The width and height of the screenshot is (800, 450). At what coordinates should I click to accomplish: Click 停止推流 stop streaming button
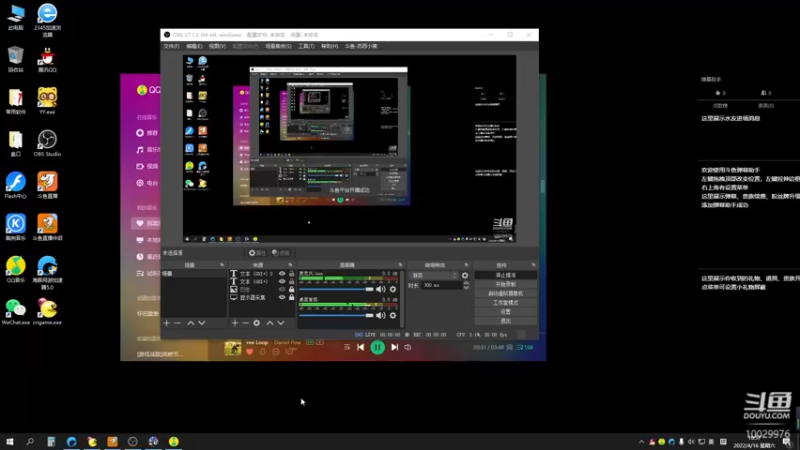pos(506,275)
